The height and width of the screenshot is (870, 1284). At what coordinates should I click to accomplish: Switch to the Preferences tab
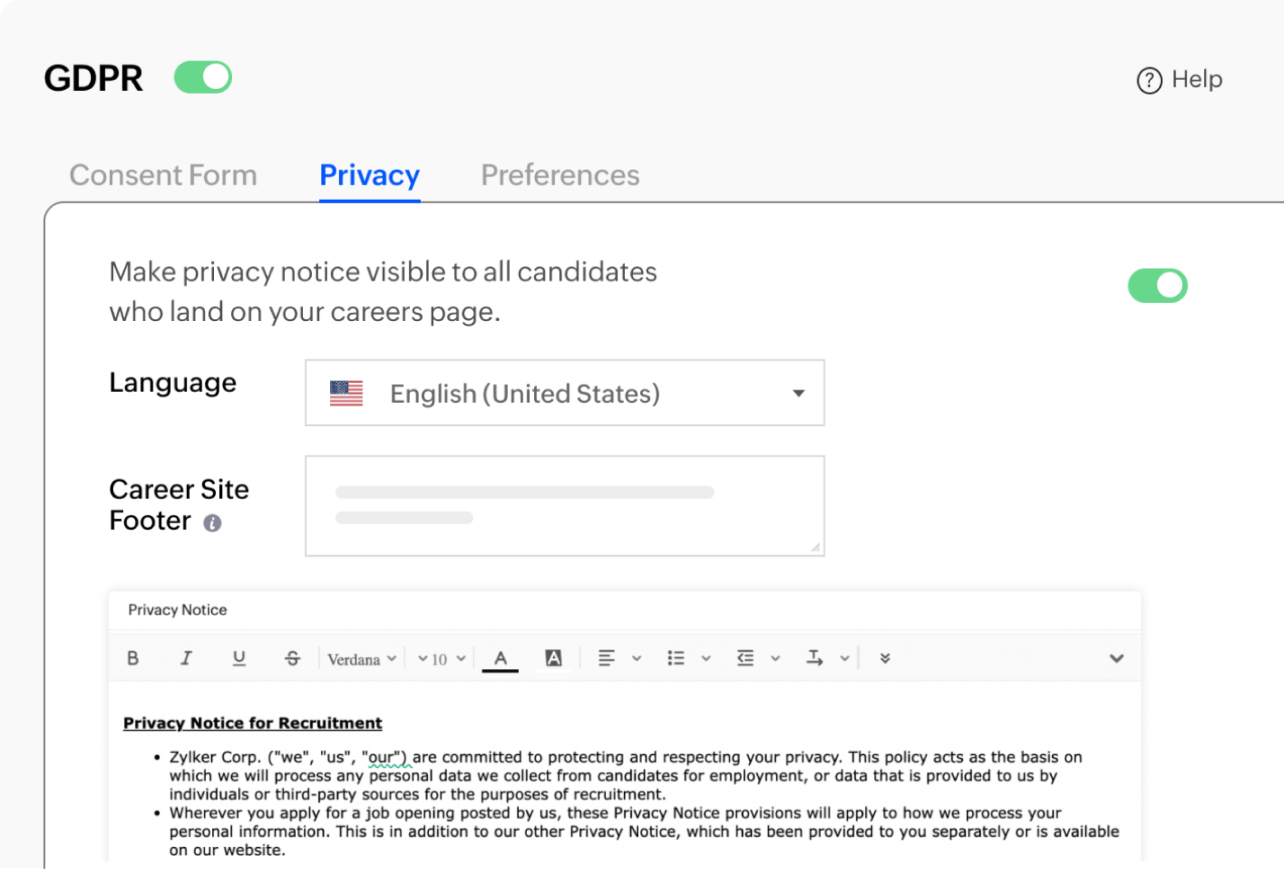(x=560, y=175)
